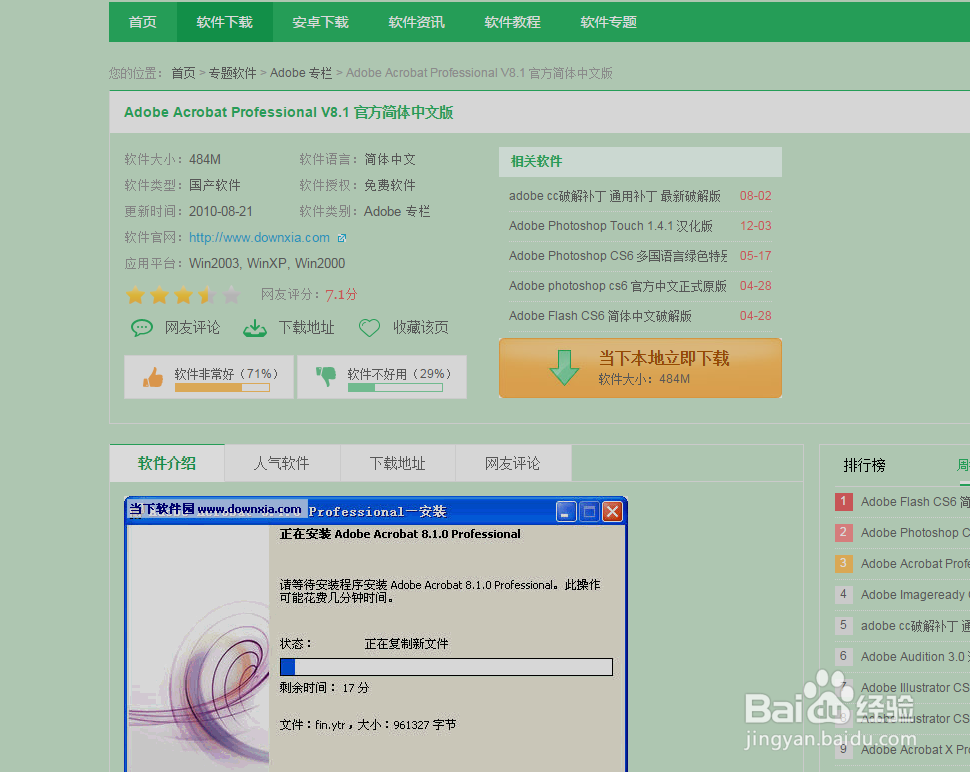The image size is (970, 772).
Task: Click the orange number 3 rank badge
Action: click(x=843, y=563)
